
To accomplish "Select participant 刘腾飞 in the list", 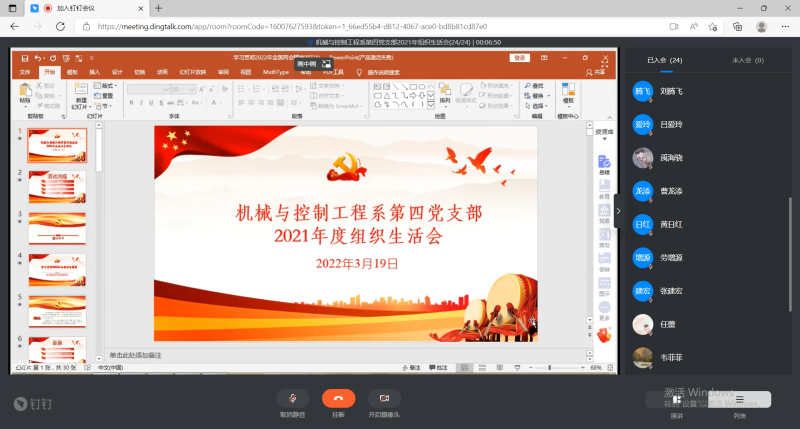I will tap(677, 91).
